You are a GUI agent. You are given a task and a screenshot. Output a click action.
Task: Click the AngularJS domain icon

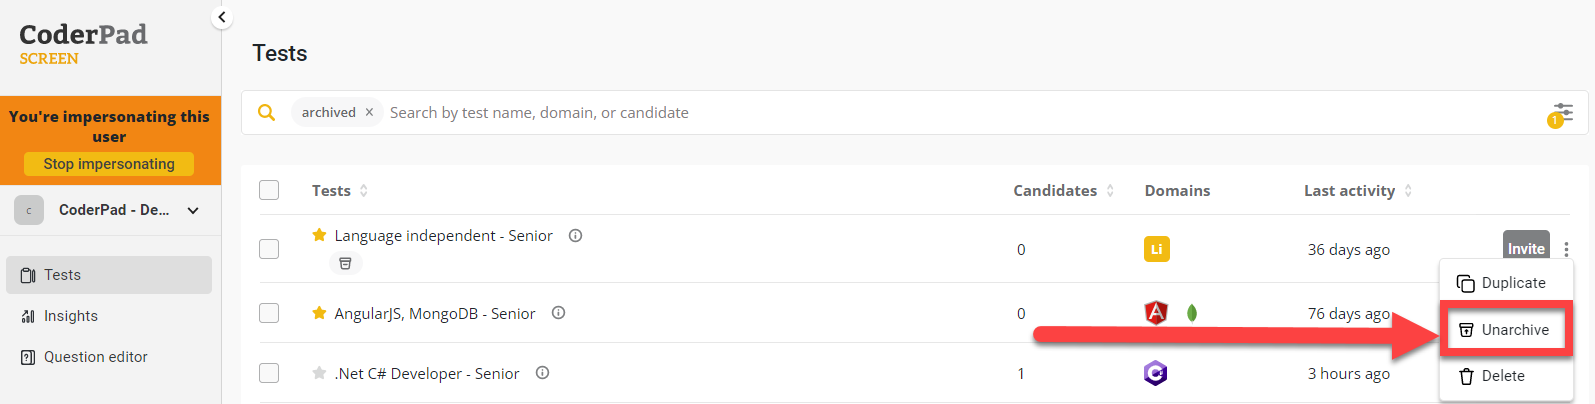coord(1156,313)
